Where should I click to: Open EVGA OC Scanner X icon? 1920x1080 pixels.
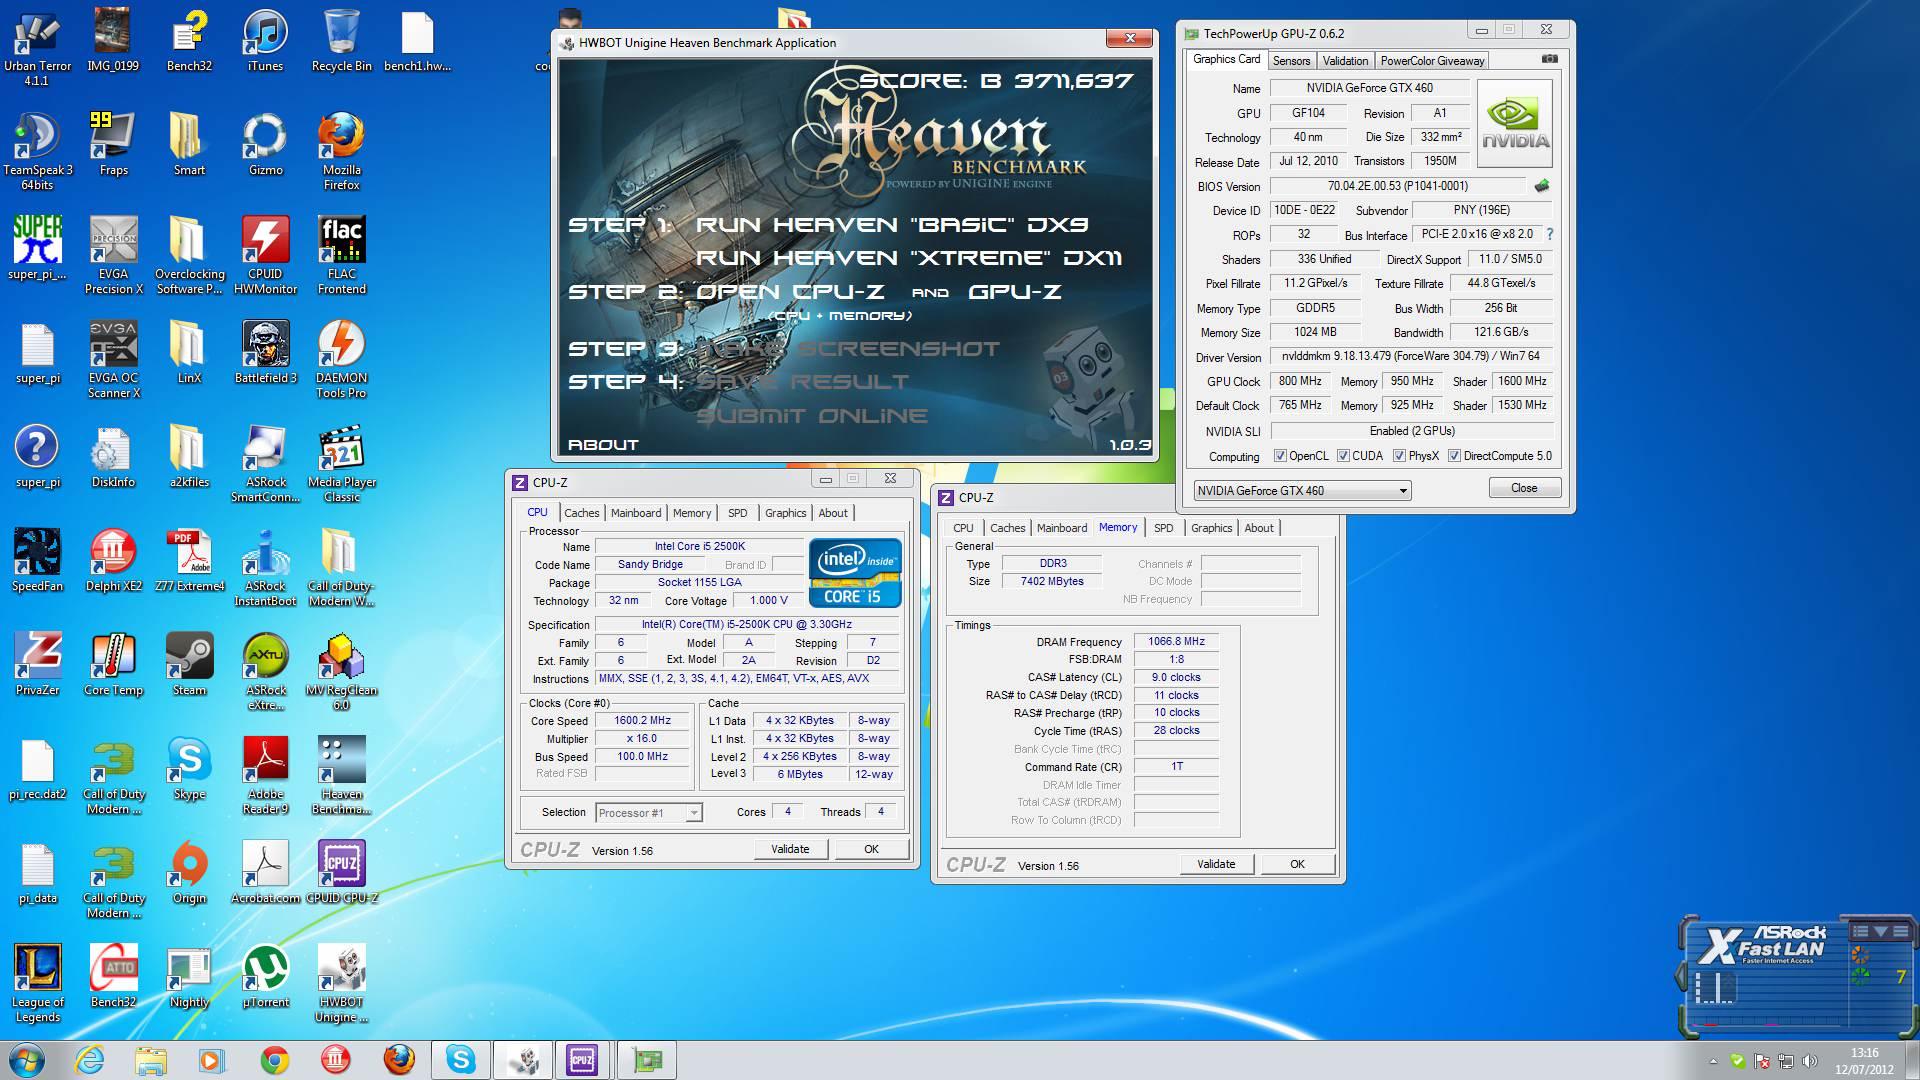[x=113, y=360]
